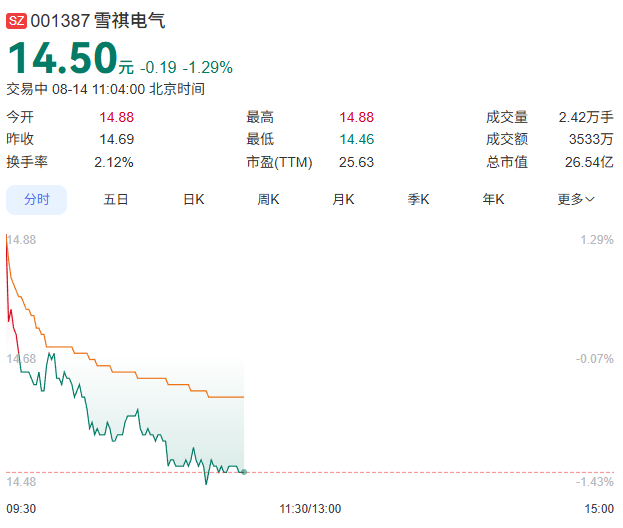The height and width of the screenshot is (528, 623).
Task: Click the 09:30 time axis label
Action: pos(21,509)
